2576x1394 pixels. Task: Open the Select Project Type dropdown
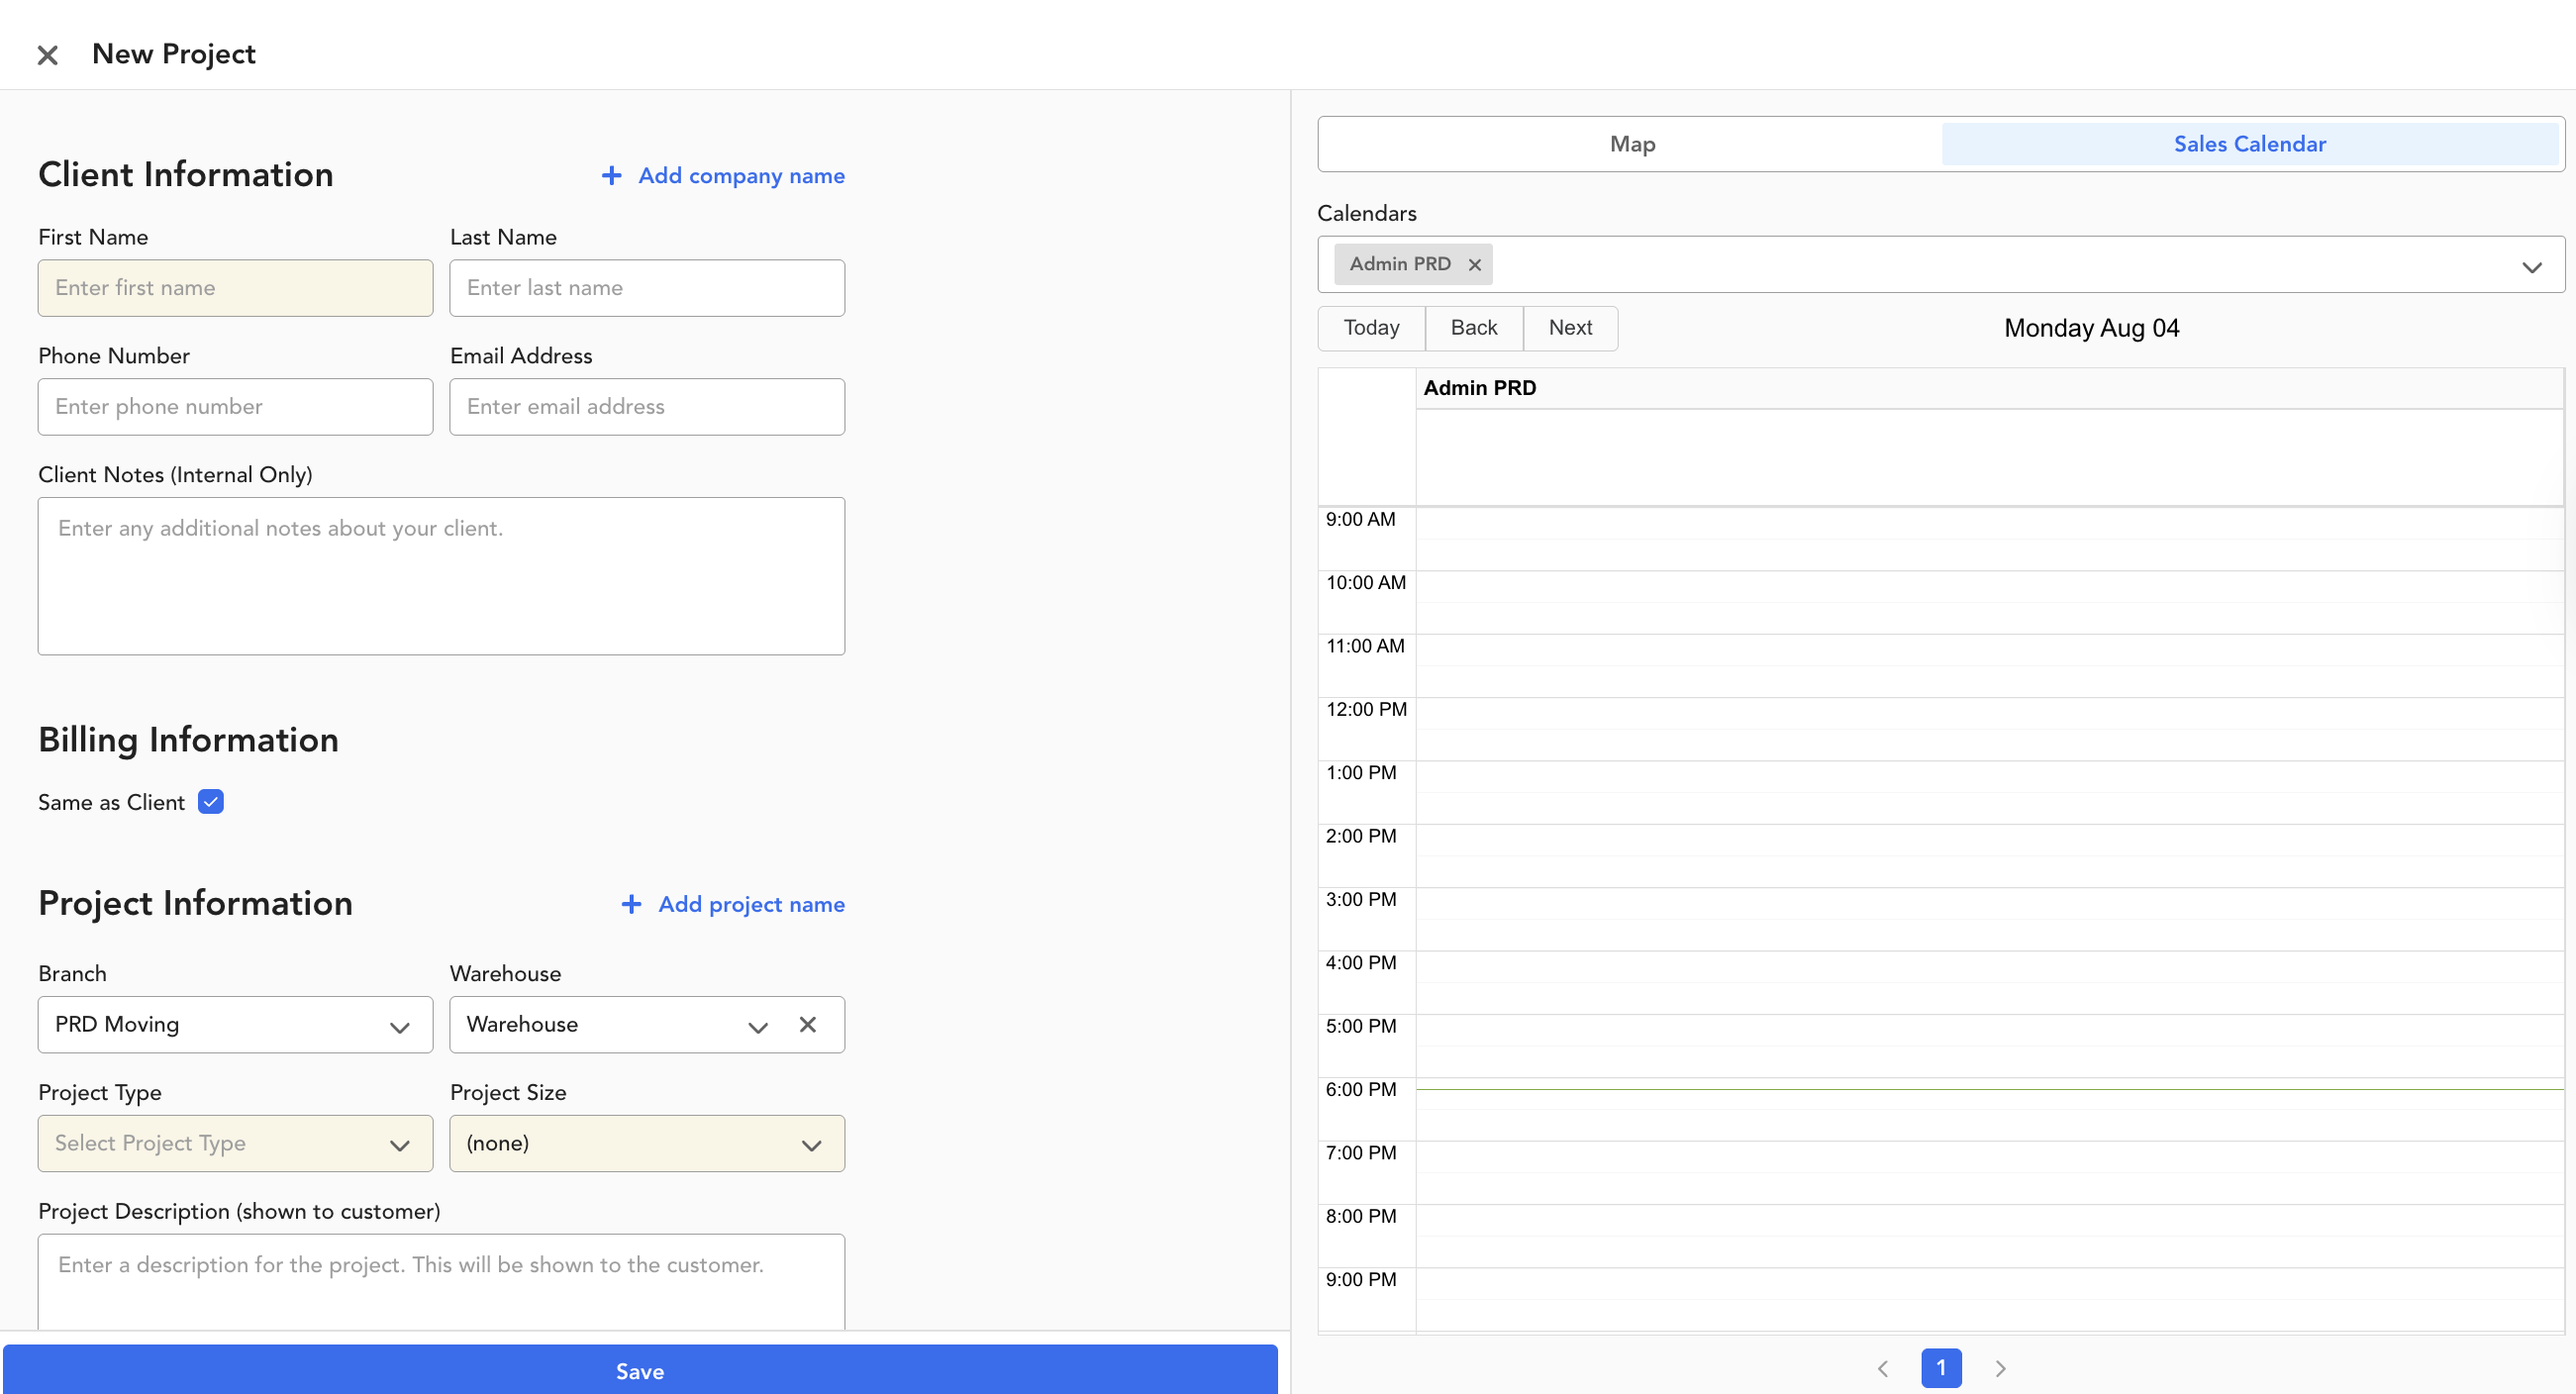pos(235,1143)
